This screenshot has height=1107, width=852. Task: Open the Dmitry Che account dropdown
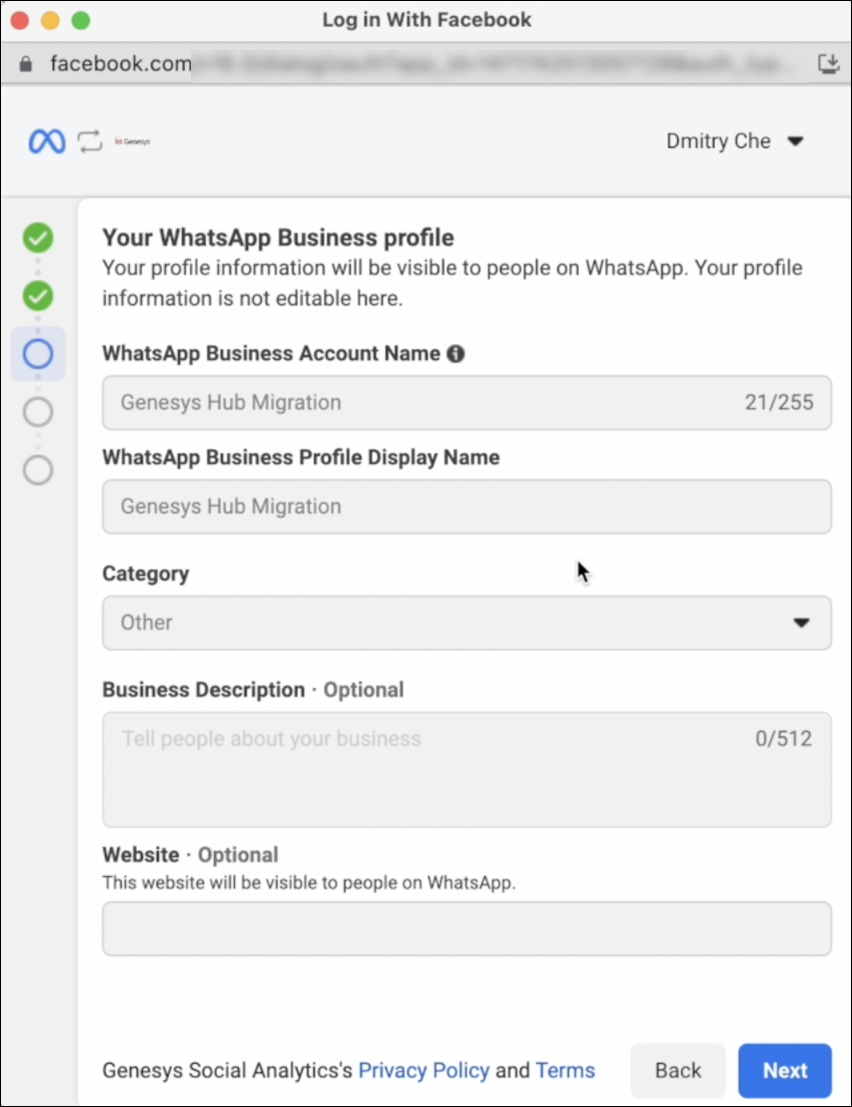[734, 142]
